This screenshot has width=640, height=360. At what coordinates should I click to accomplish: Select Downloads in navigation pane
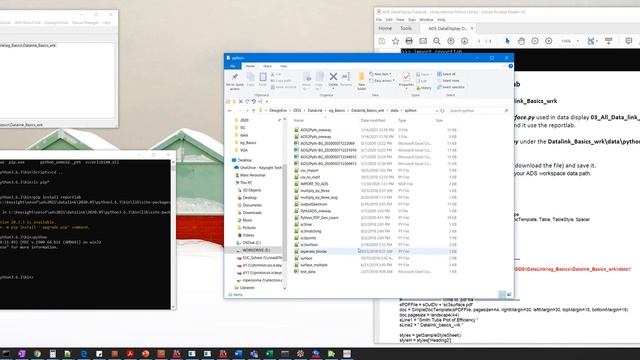[x=249, y=213]
